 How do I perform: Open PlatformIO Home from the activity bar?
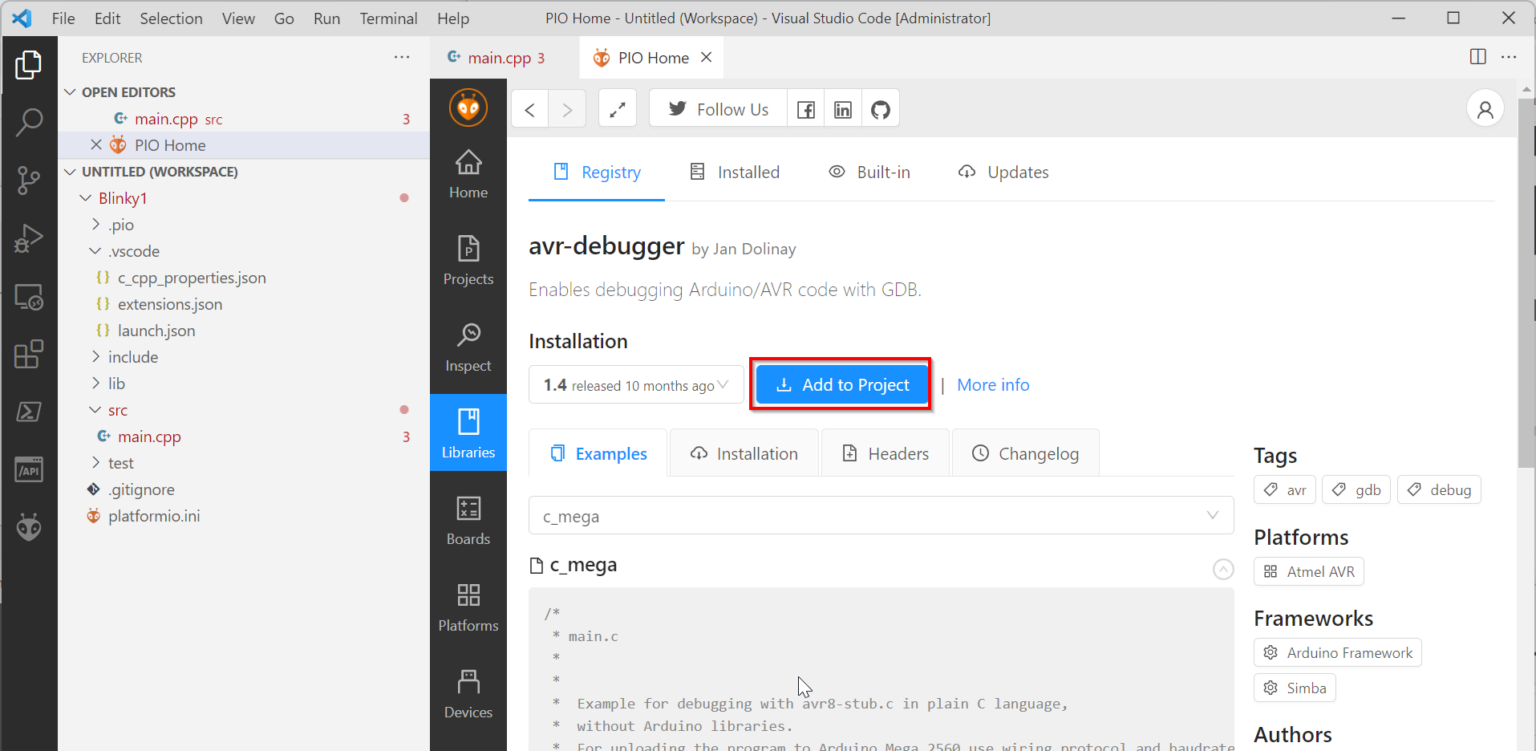(29, 526)
